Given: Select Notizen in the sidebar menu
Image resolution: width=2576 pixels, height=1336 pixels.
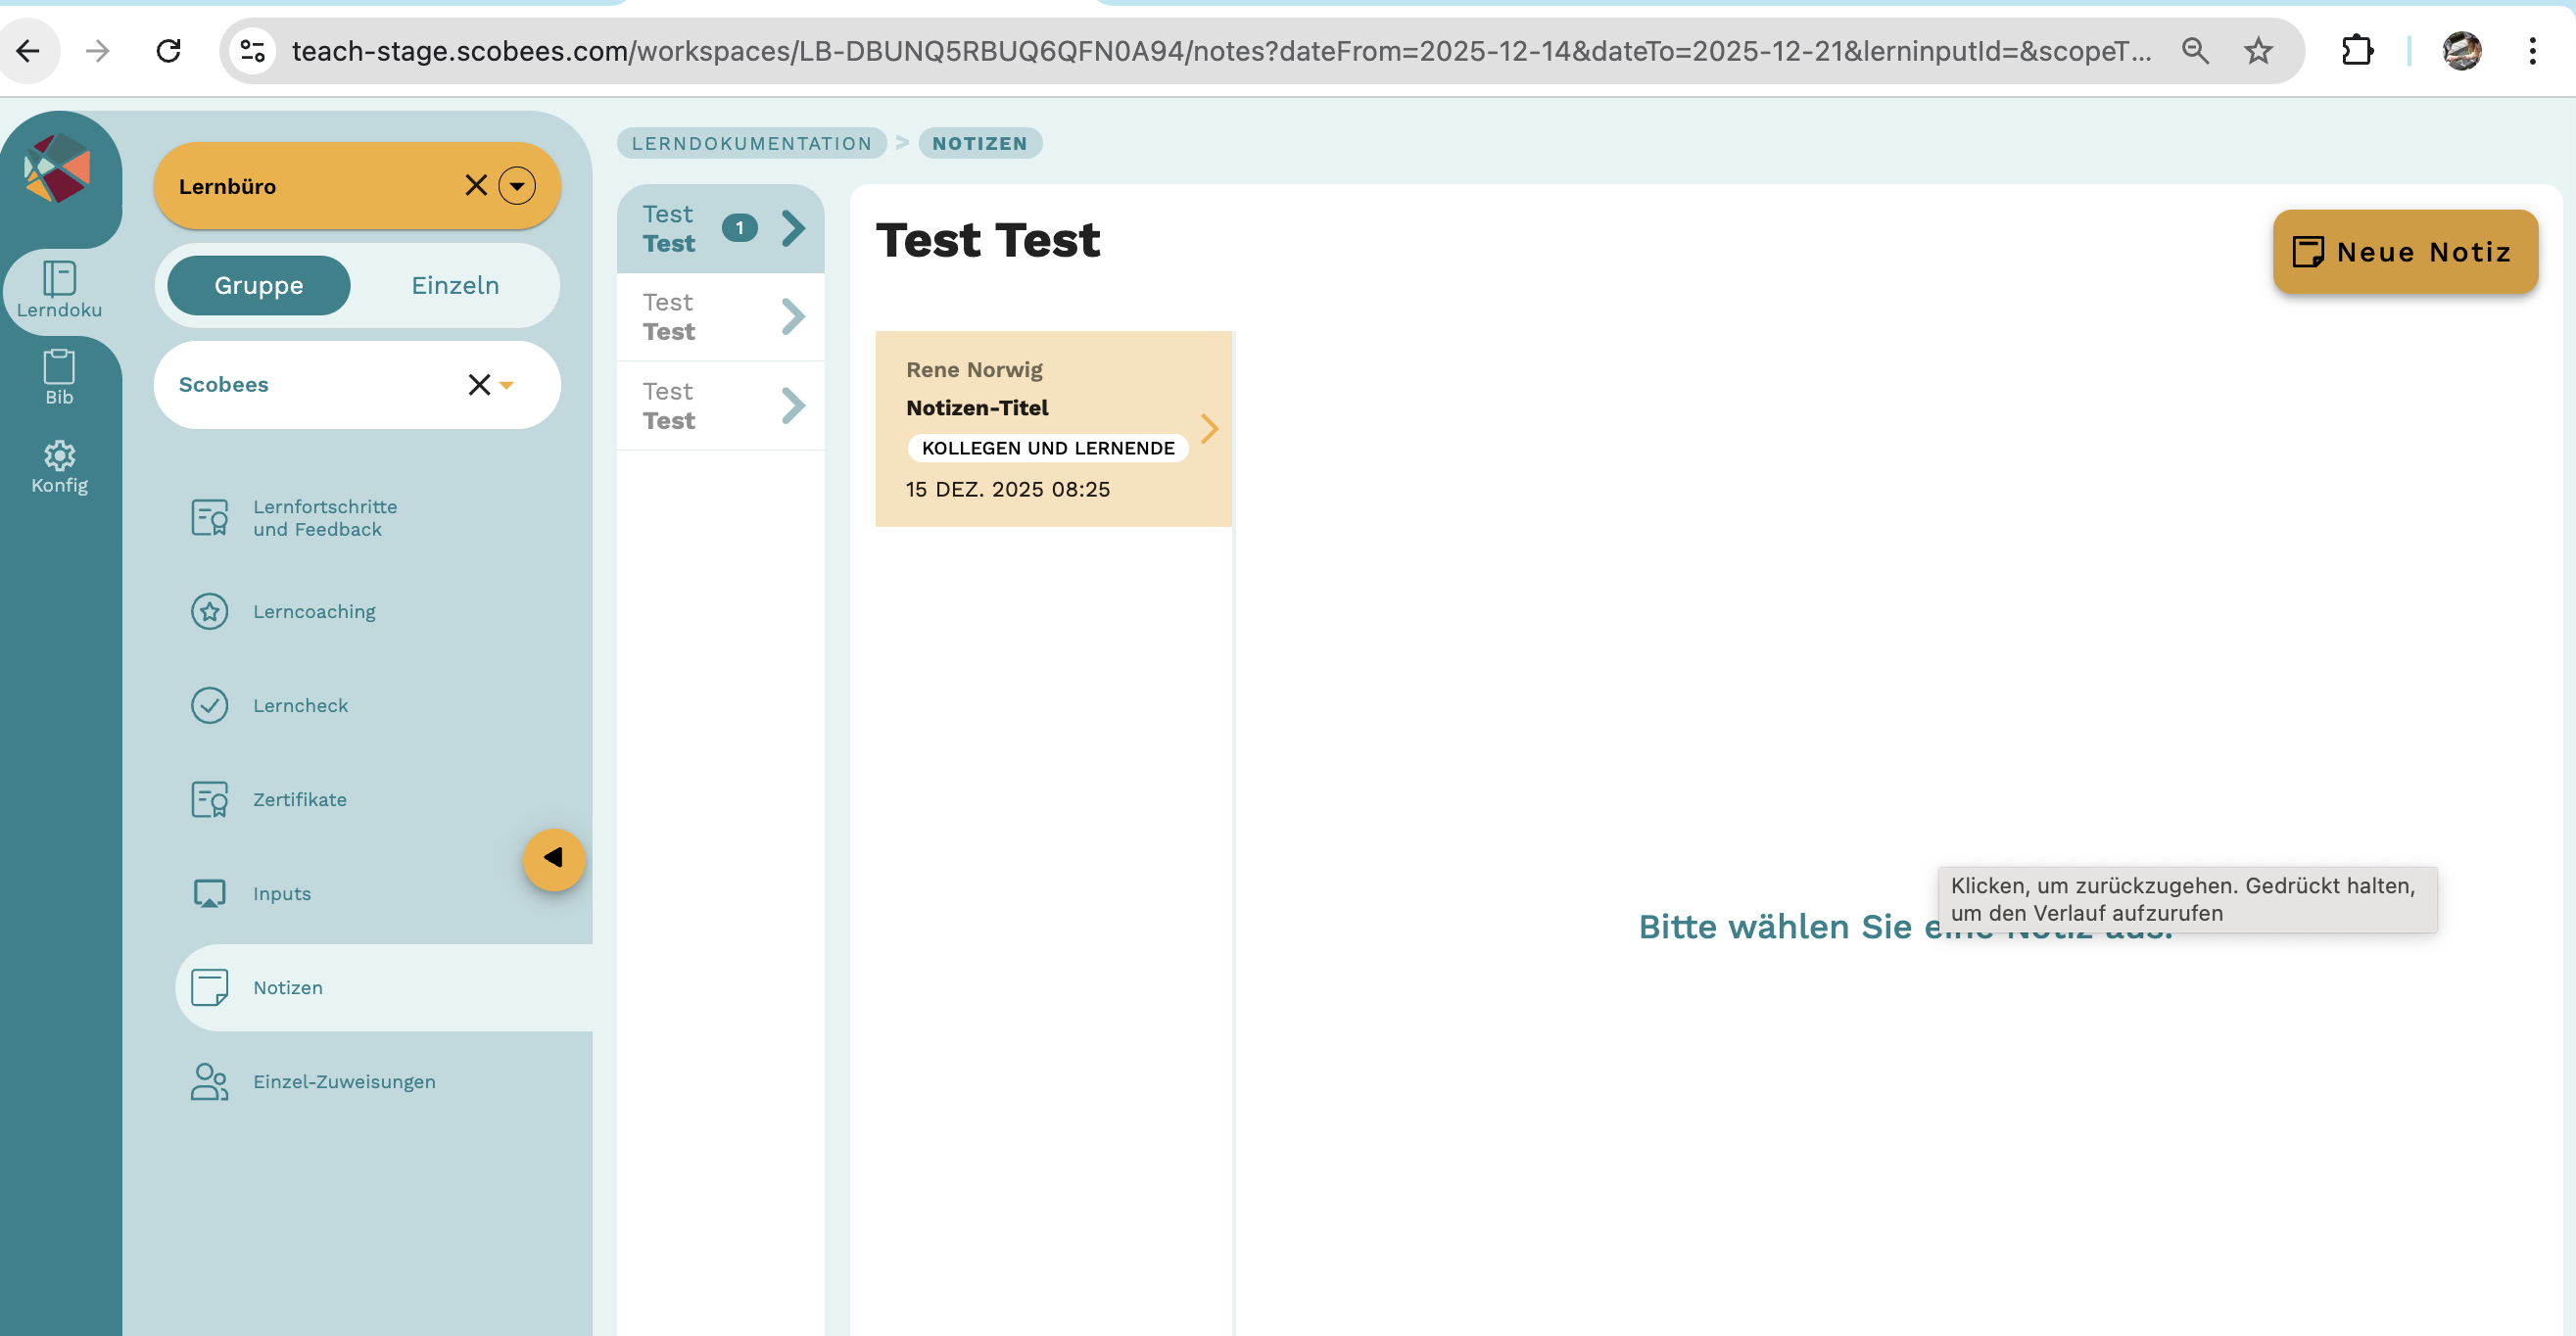Looking at the screenshot, I should click(287, 987).
